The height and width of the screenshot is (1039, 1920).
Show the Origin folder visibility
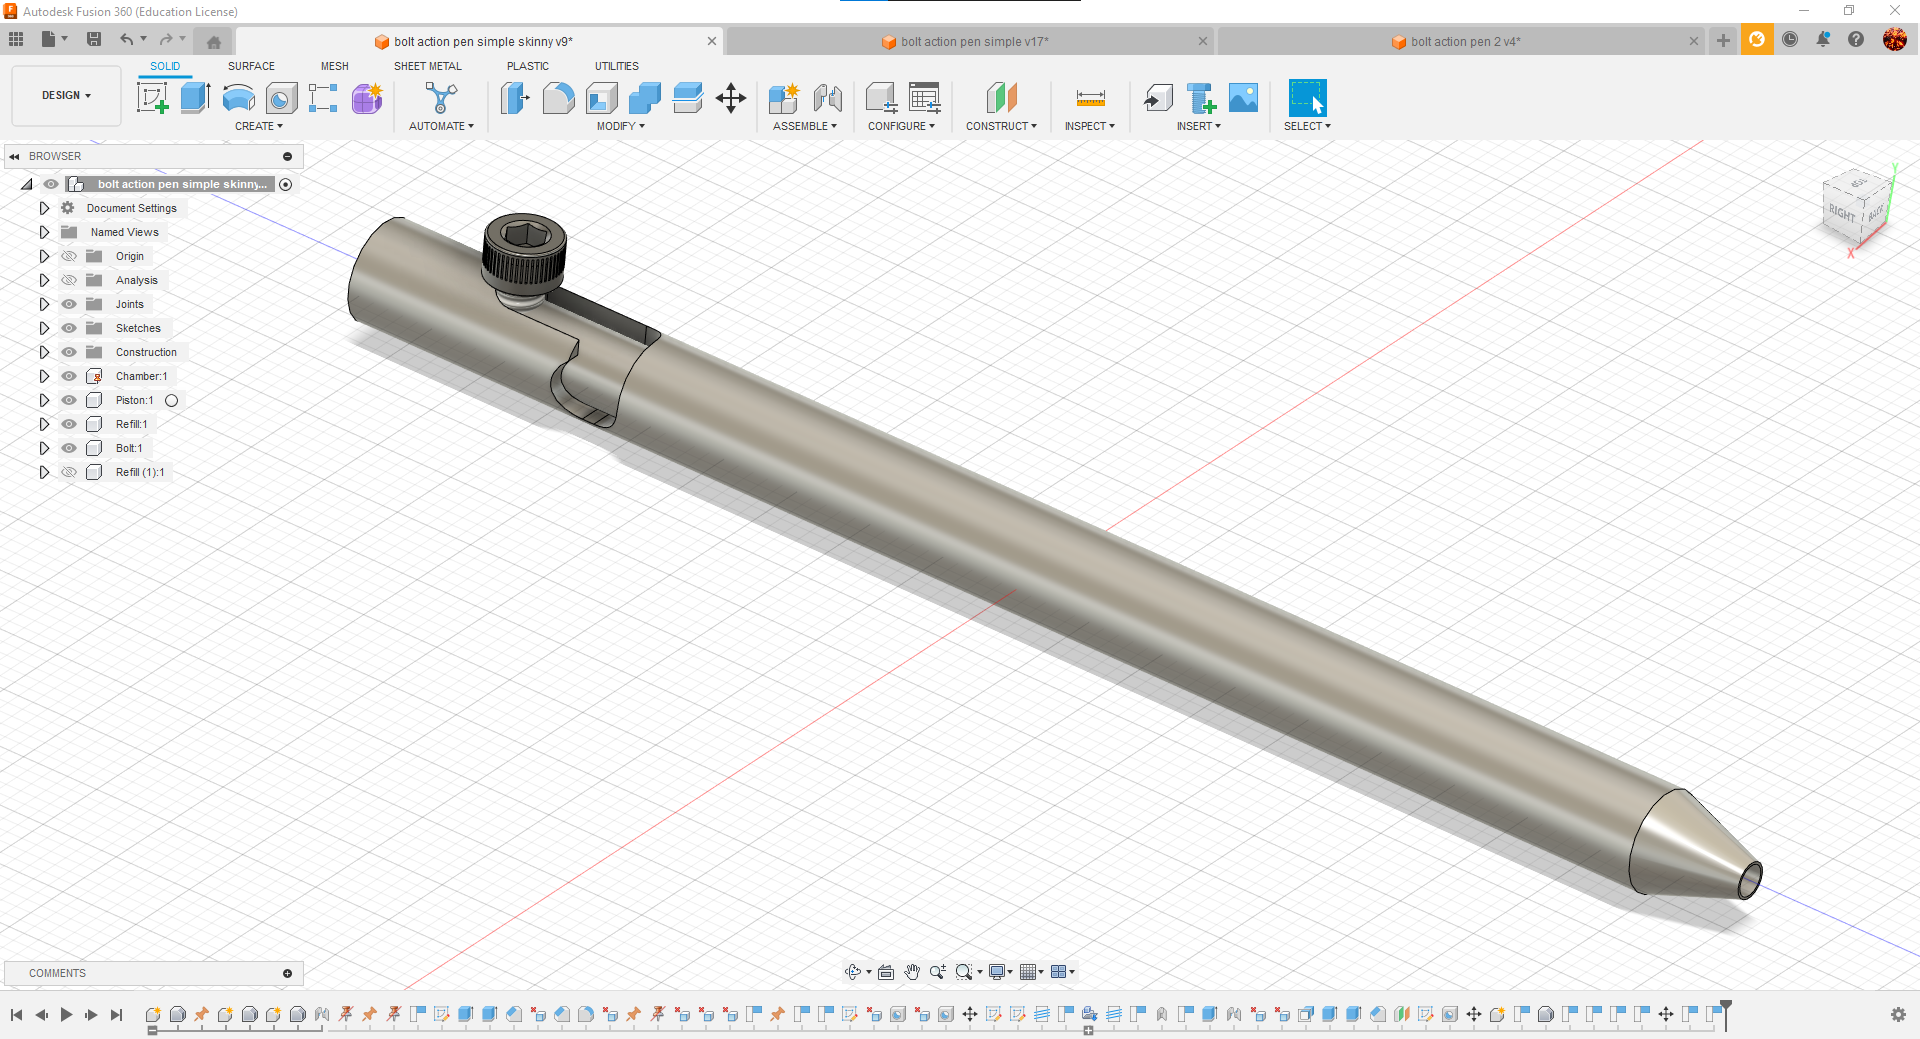click(69, 256)
